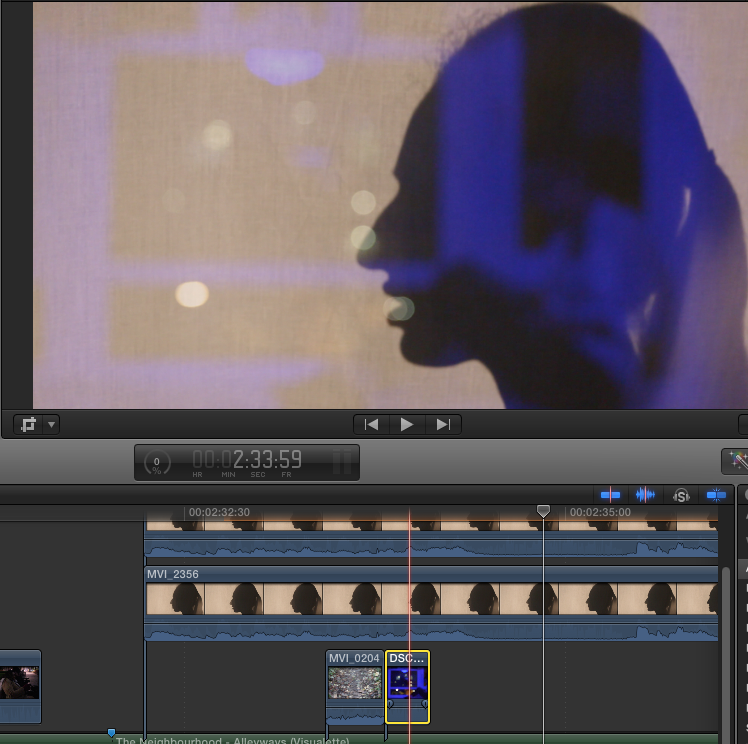This screenshot has width=748, height=744.
Task: Click the timeline vertical scrollbar
Action: tap(726, 653)
